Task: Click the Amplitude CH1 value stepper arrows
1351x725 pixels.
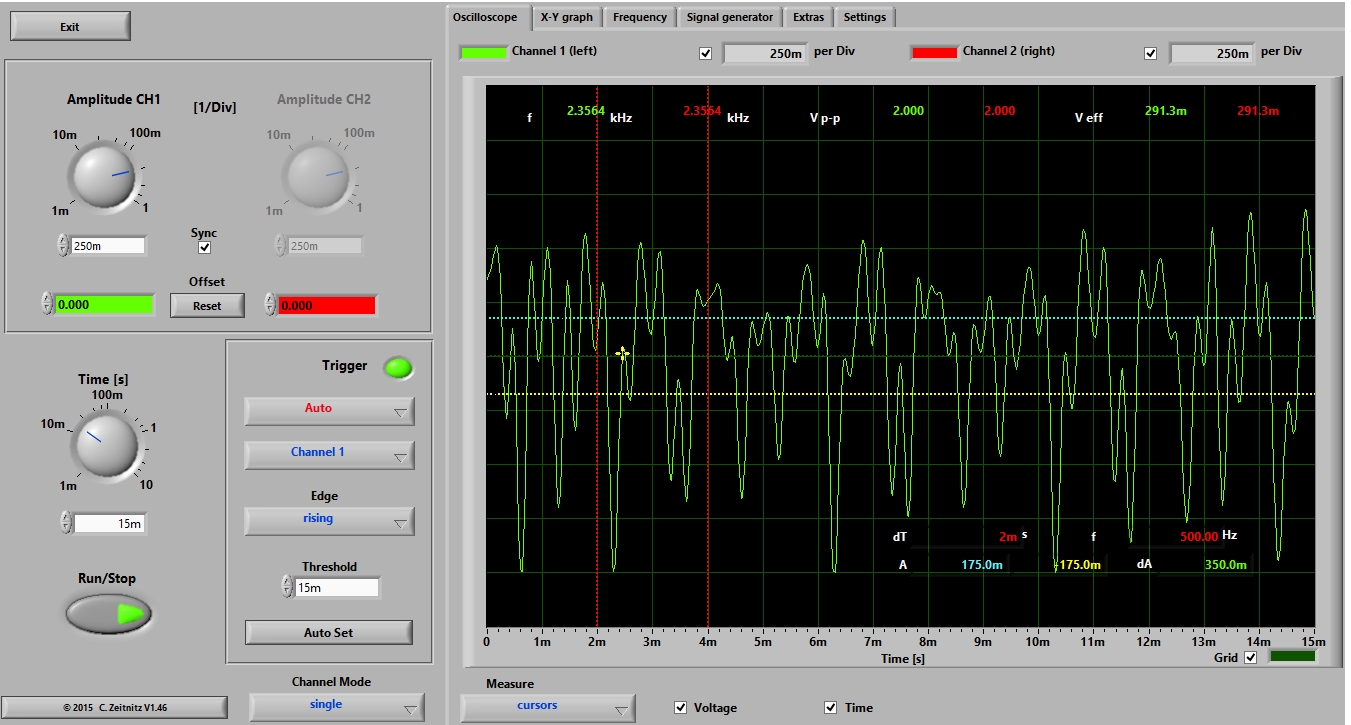Action: point(63,245)
